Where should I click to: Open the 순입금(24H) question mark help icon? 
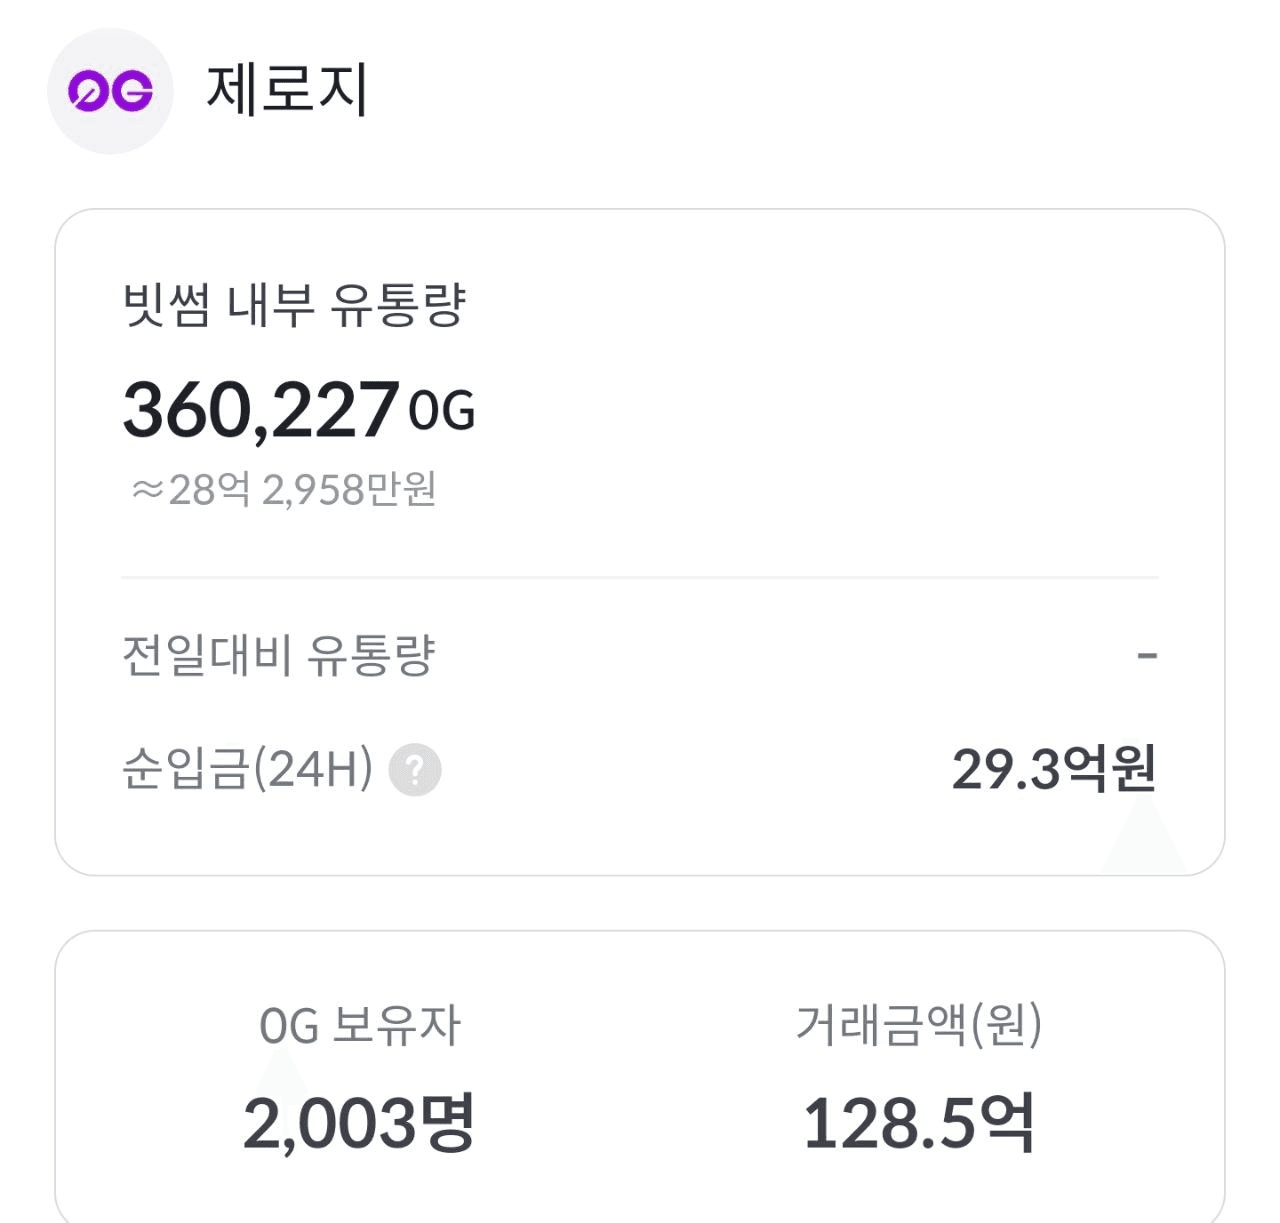tap(415, 770)
